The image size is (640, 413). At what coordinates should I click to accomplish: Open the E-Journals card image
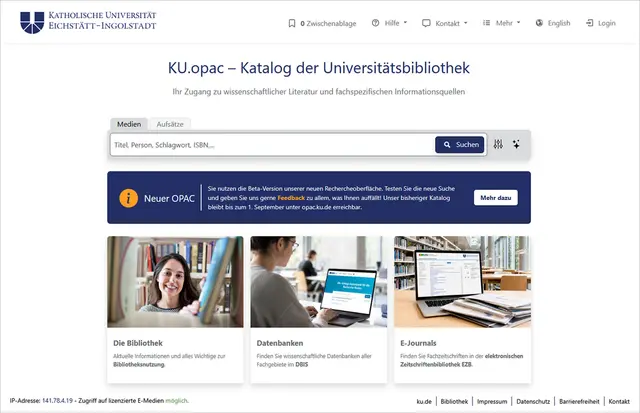[x=462, y=282]
